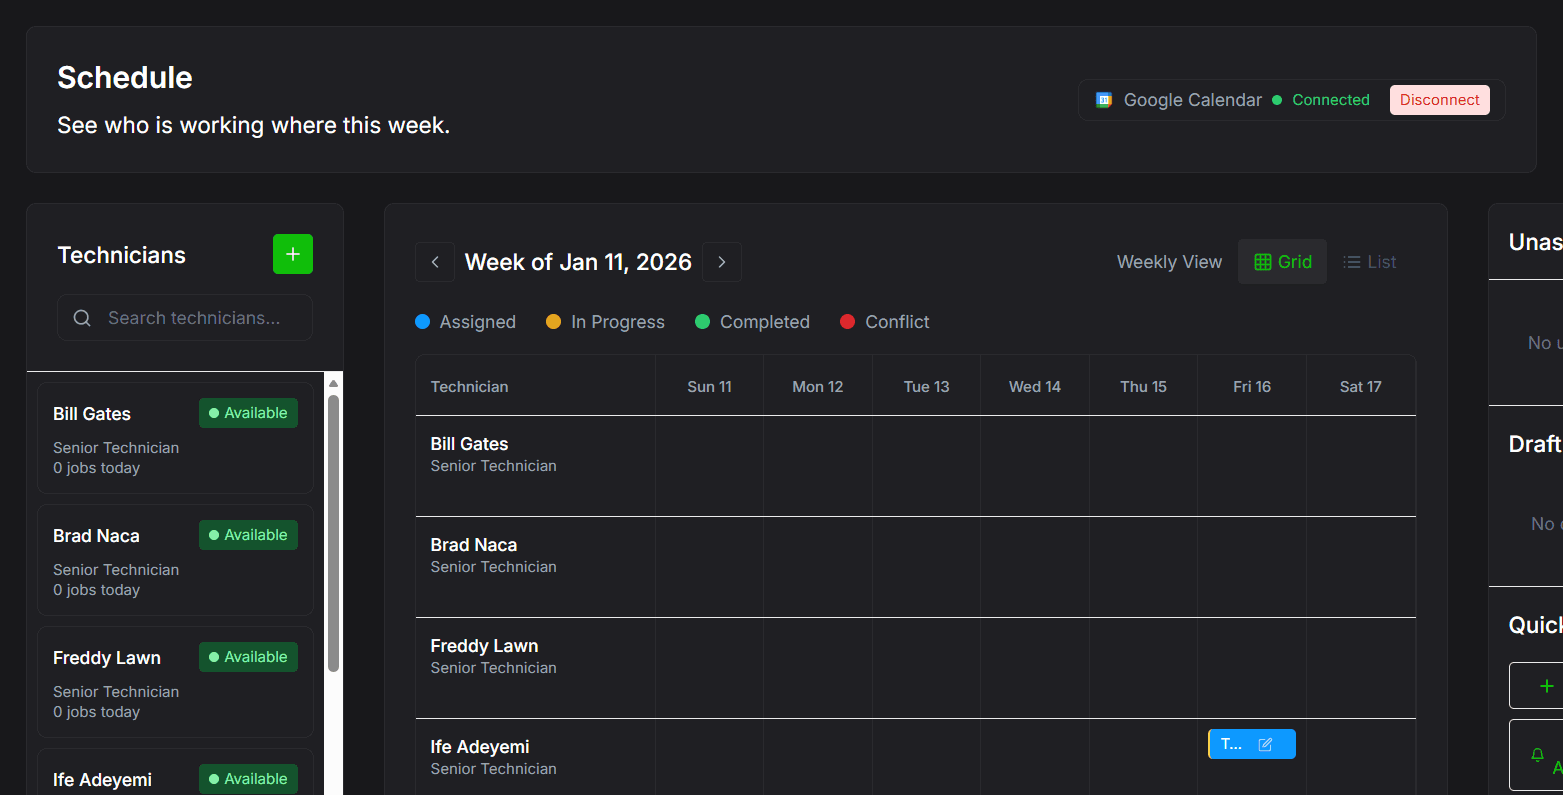The width and height of the screenshot is (1563, 795).
Task: Click the plus icon in Quick actions panel
Action: pos(1547,686)
